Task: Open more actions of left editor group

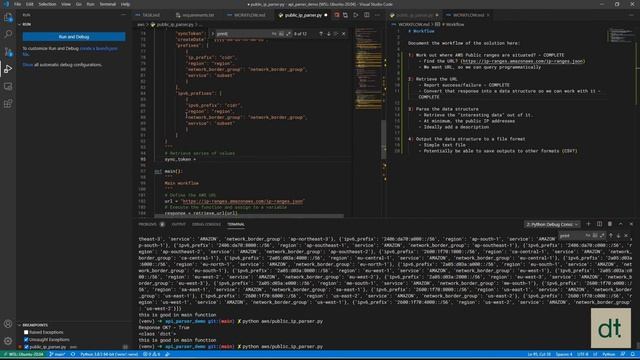Action: pyautogui.click(x=377, y=15)
